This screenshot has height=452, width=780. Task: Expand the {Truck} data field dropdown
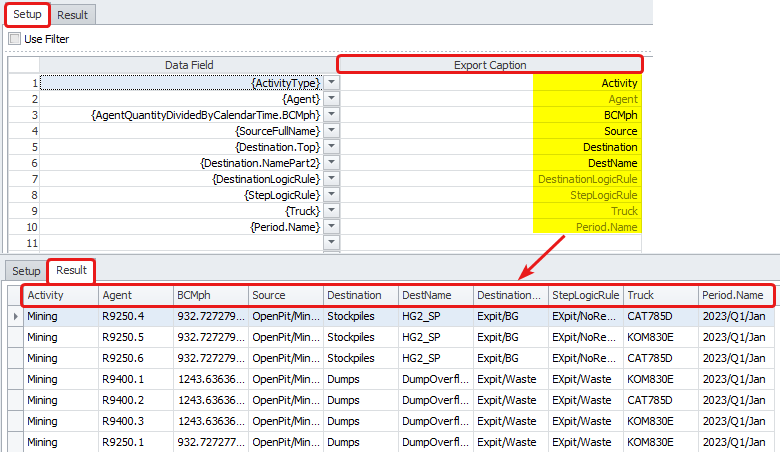click(x=332, y=212)
